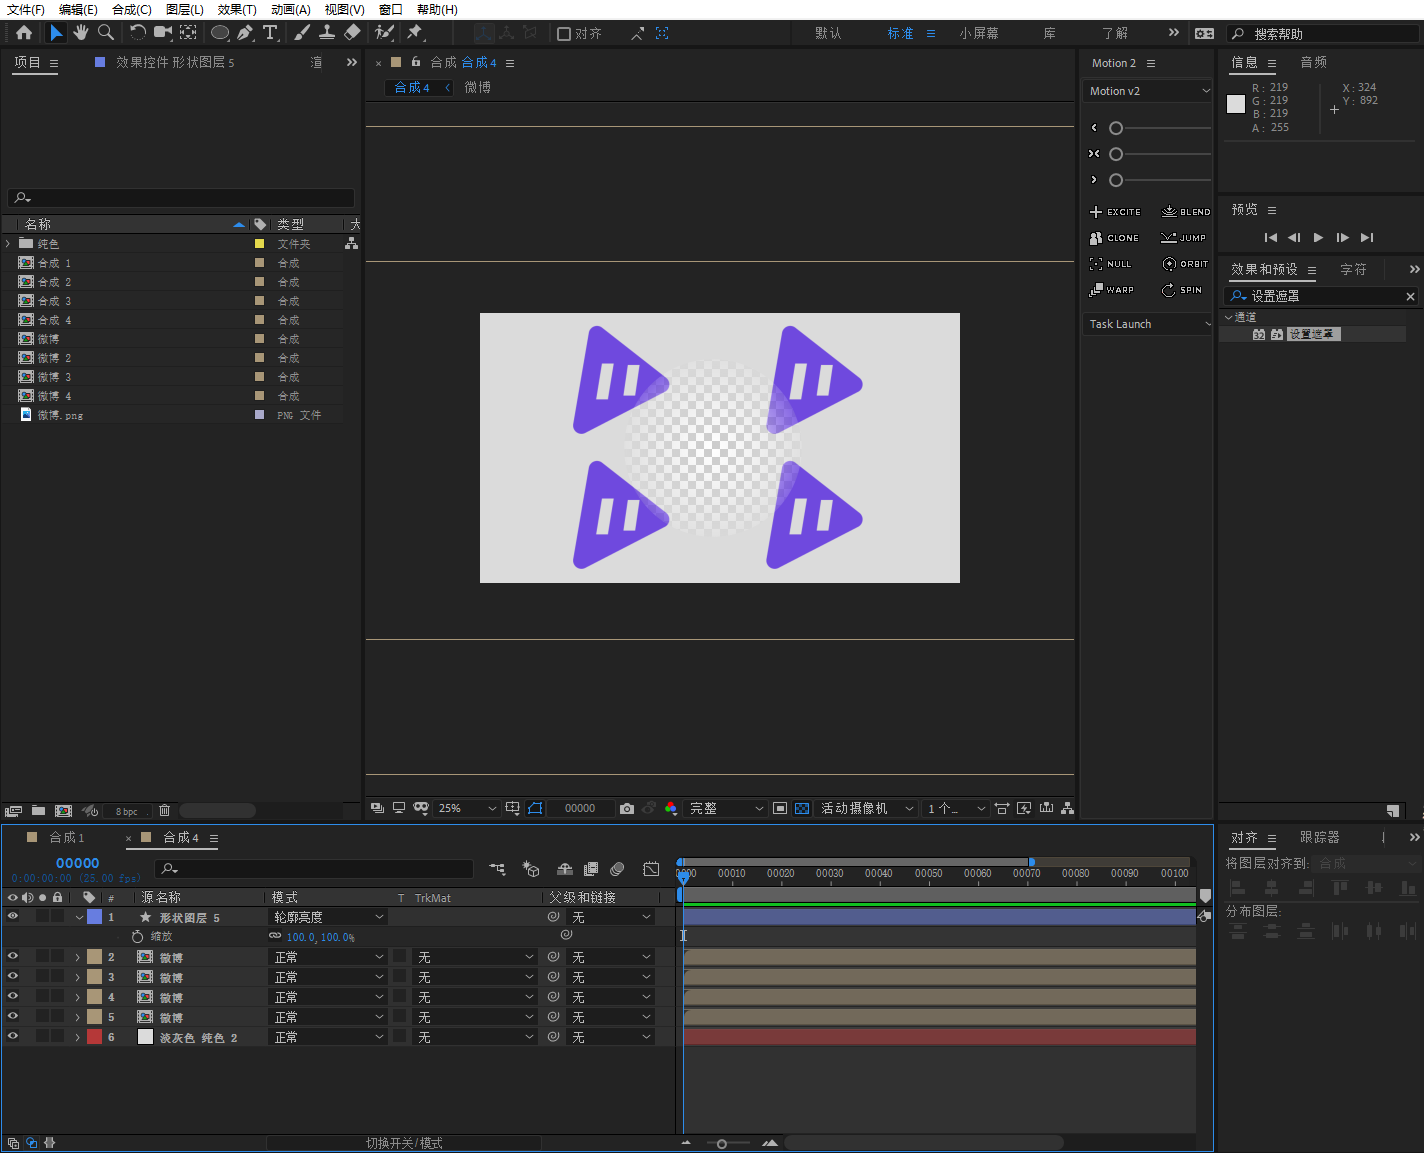Open the show channel color icon
Viewport: 1424px width, 1153px height.
tap(670, 808)
